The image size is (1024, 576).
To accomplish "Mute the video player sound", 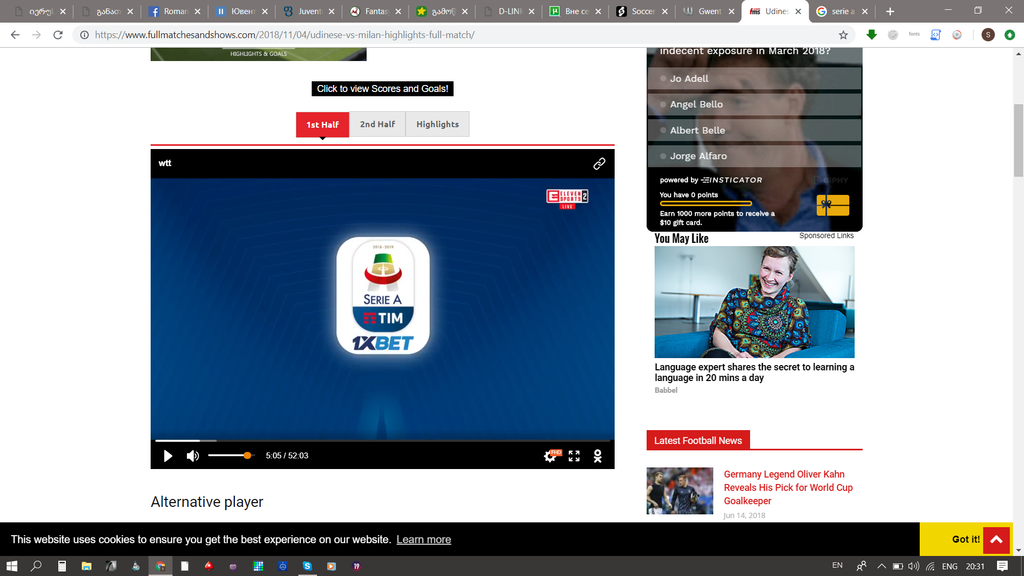I will [193, 456].
